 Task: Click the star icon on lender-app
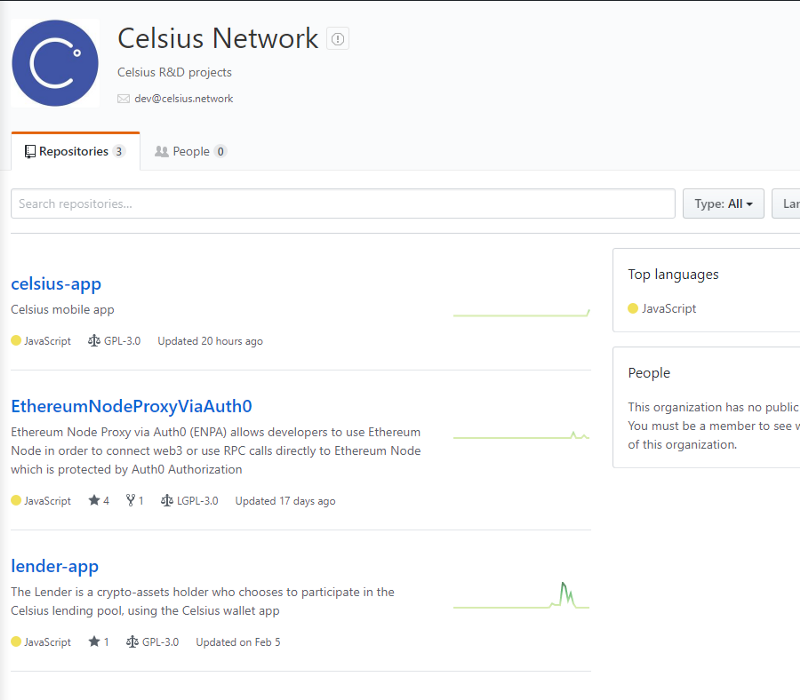(93, 642)
